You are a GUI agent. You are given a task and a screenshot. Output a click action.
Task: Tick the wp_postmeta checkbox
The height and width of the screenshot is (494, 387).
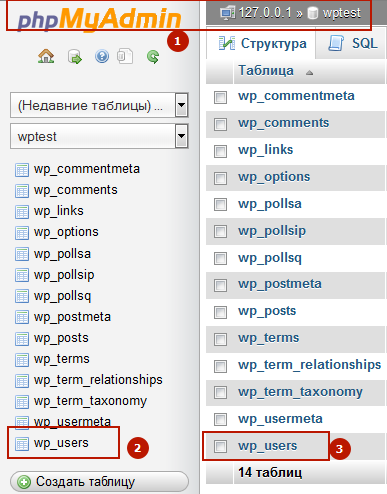point(220,285)
